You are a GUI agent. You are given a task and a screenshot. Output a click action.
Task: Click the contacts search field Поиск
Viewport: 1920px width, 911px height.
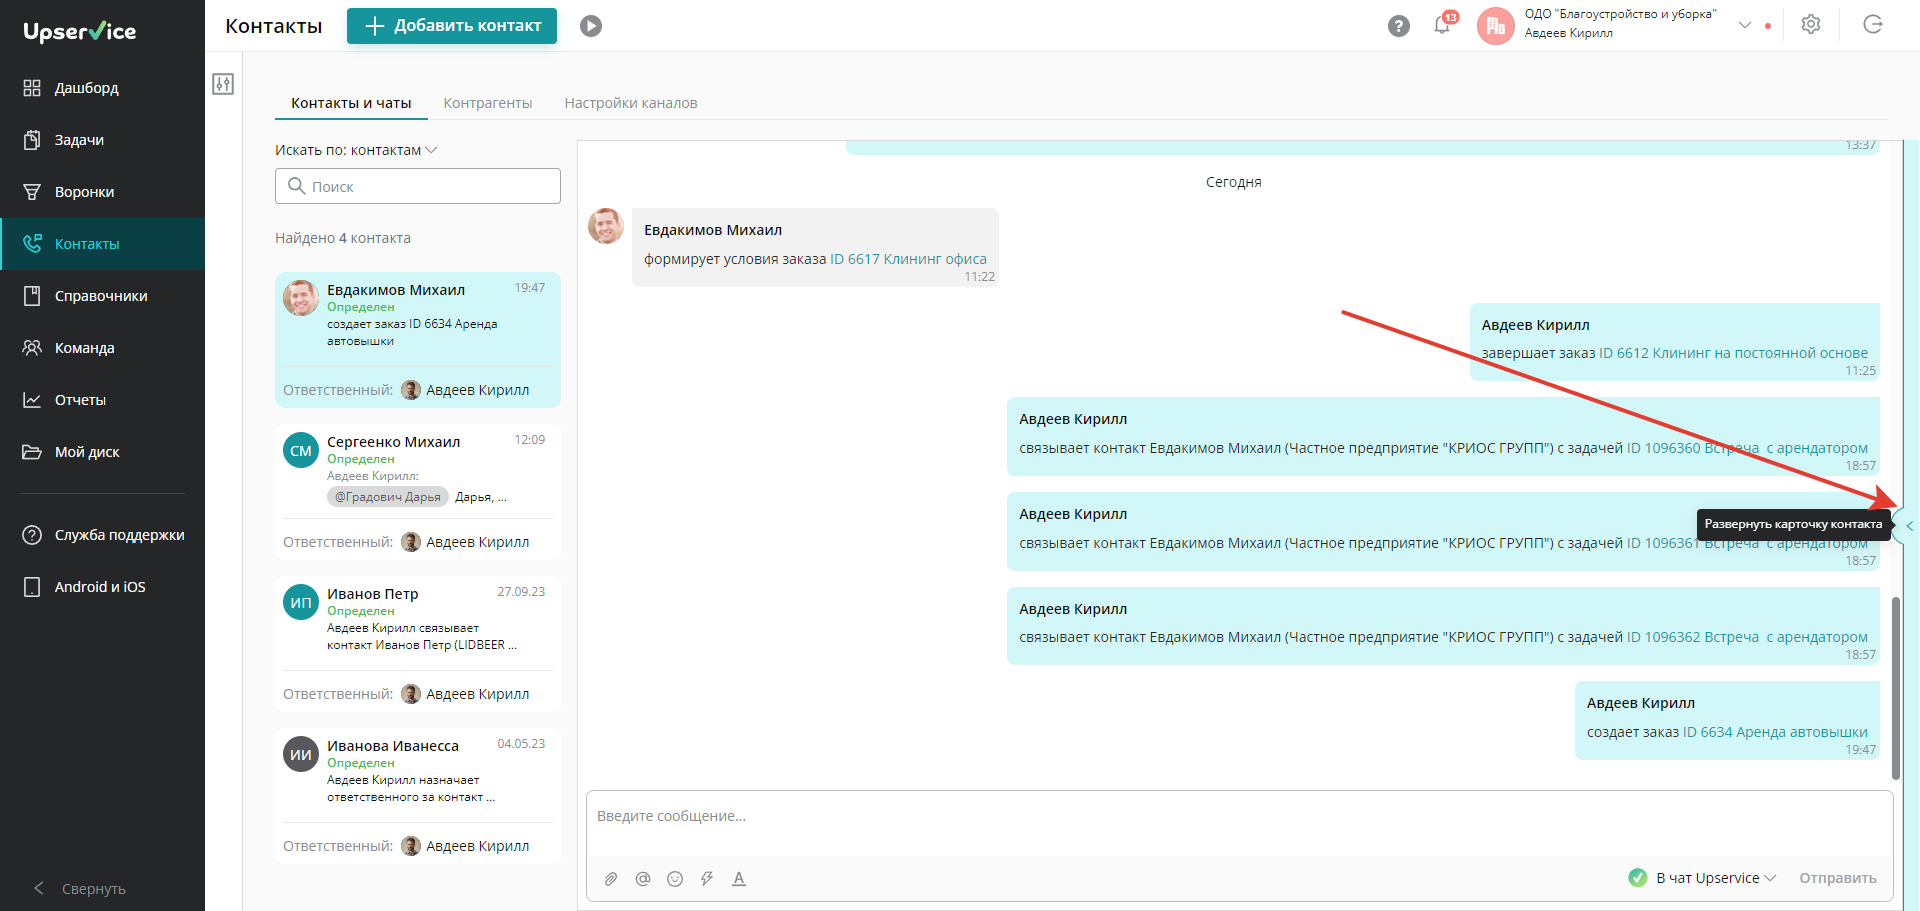click(x=418, y=186)
